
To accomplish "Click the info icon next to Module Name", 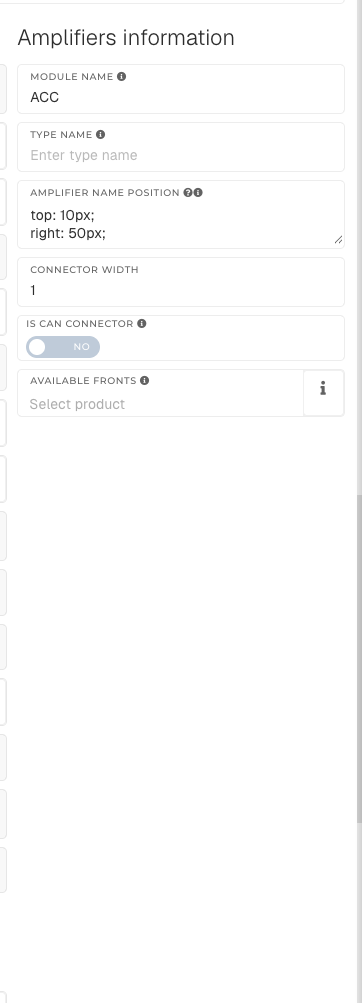I will click(122, 77).
